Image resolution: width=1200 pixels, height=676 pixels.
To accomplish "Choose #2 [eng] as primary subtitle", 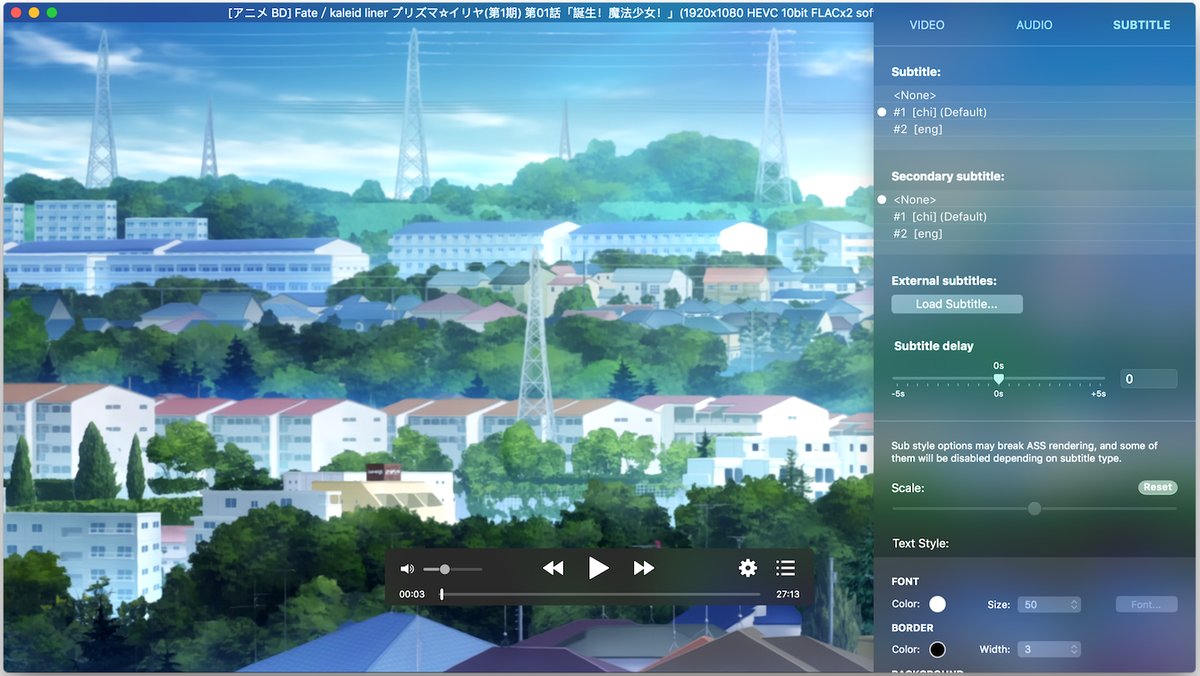I will tap(917, 129).
